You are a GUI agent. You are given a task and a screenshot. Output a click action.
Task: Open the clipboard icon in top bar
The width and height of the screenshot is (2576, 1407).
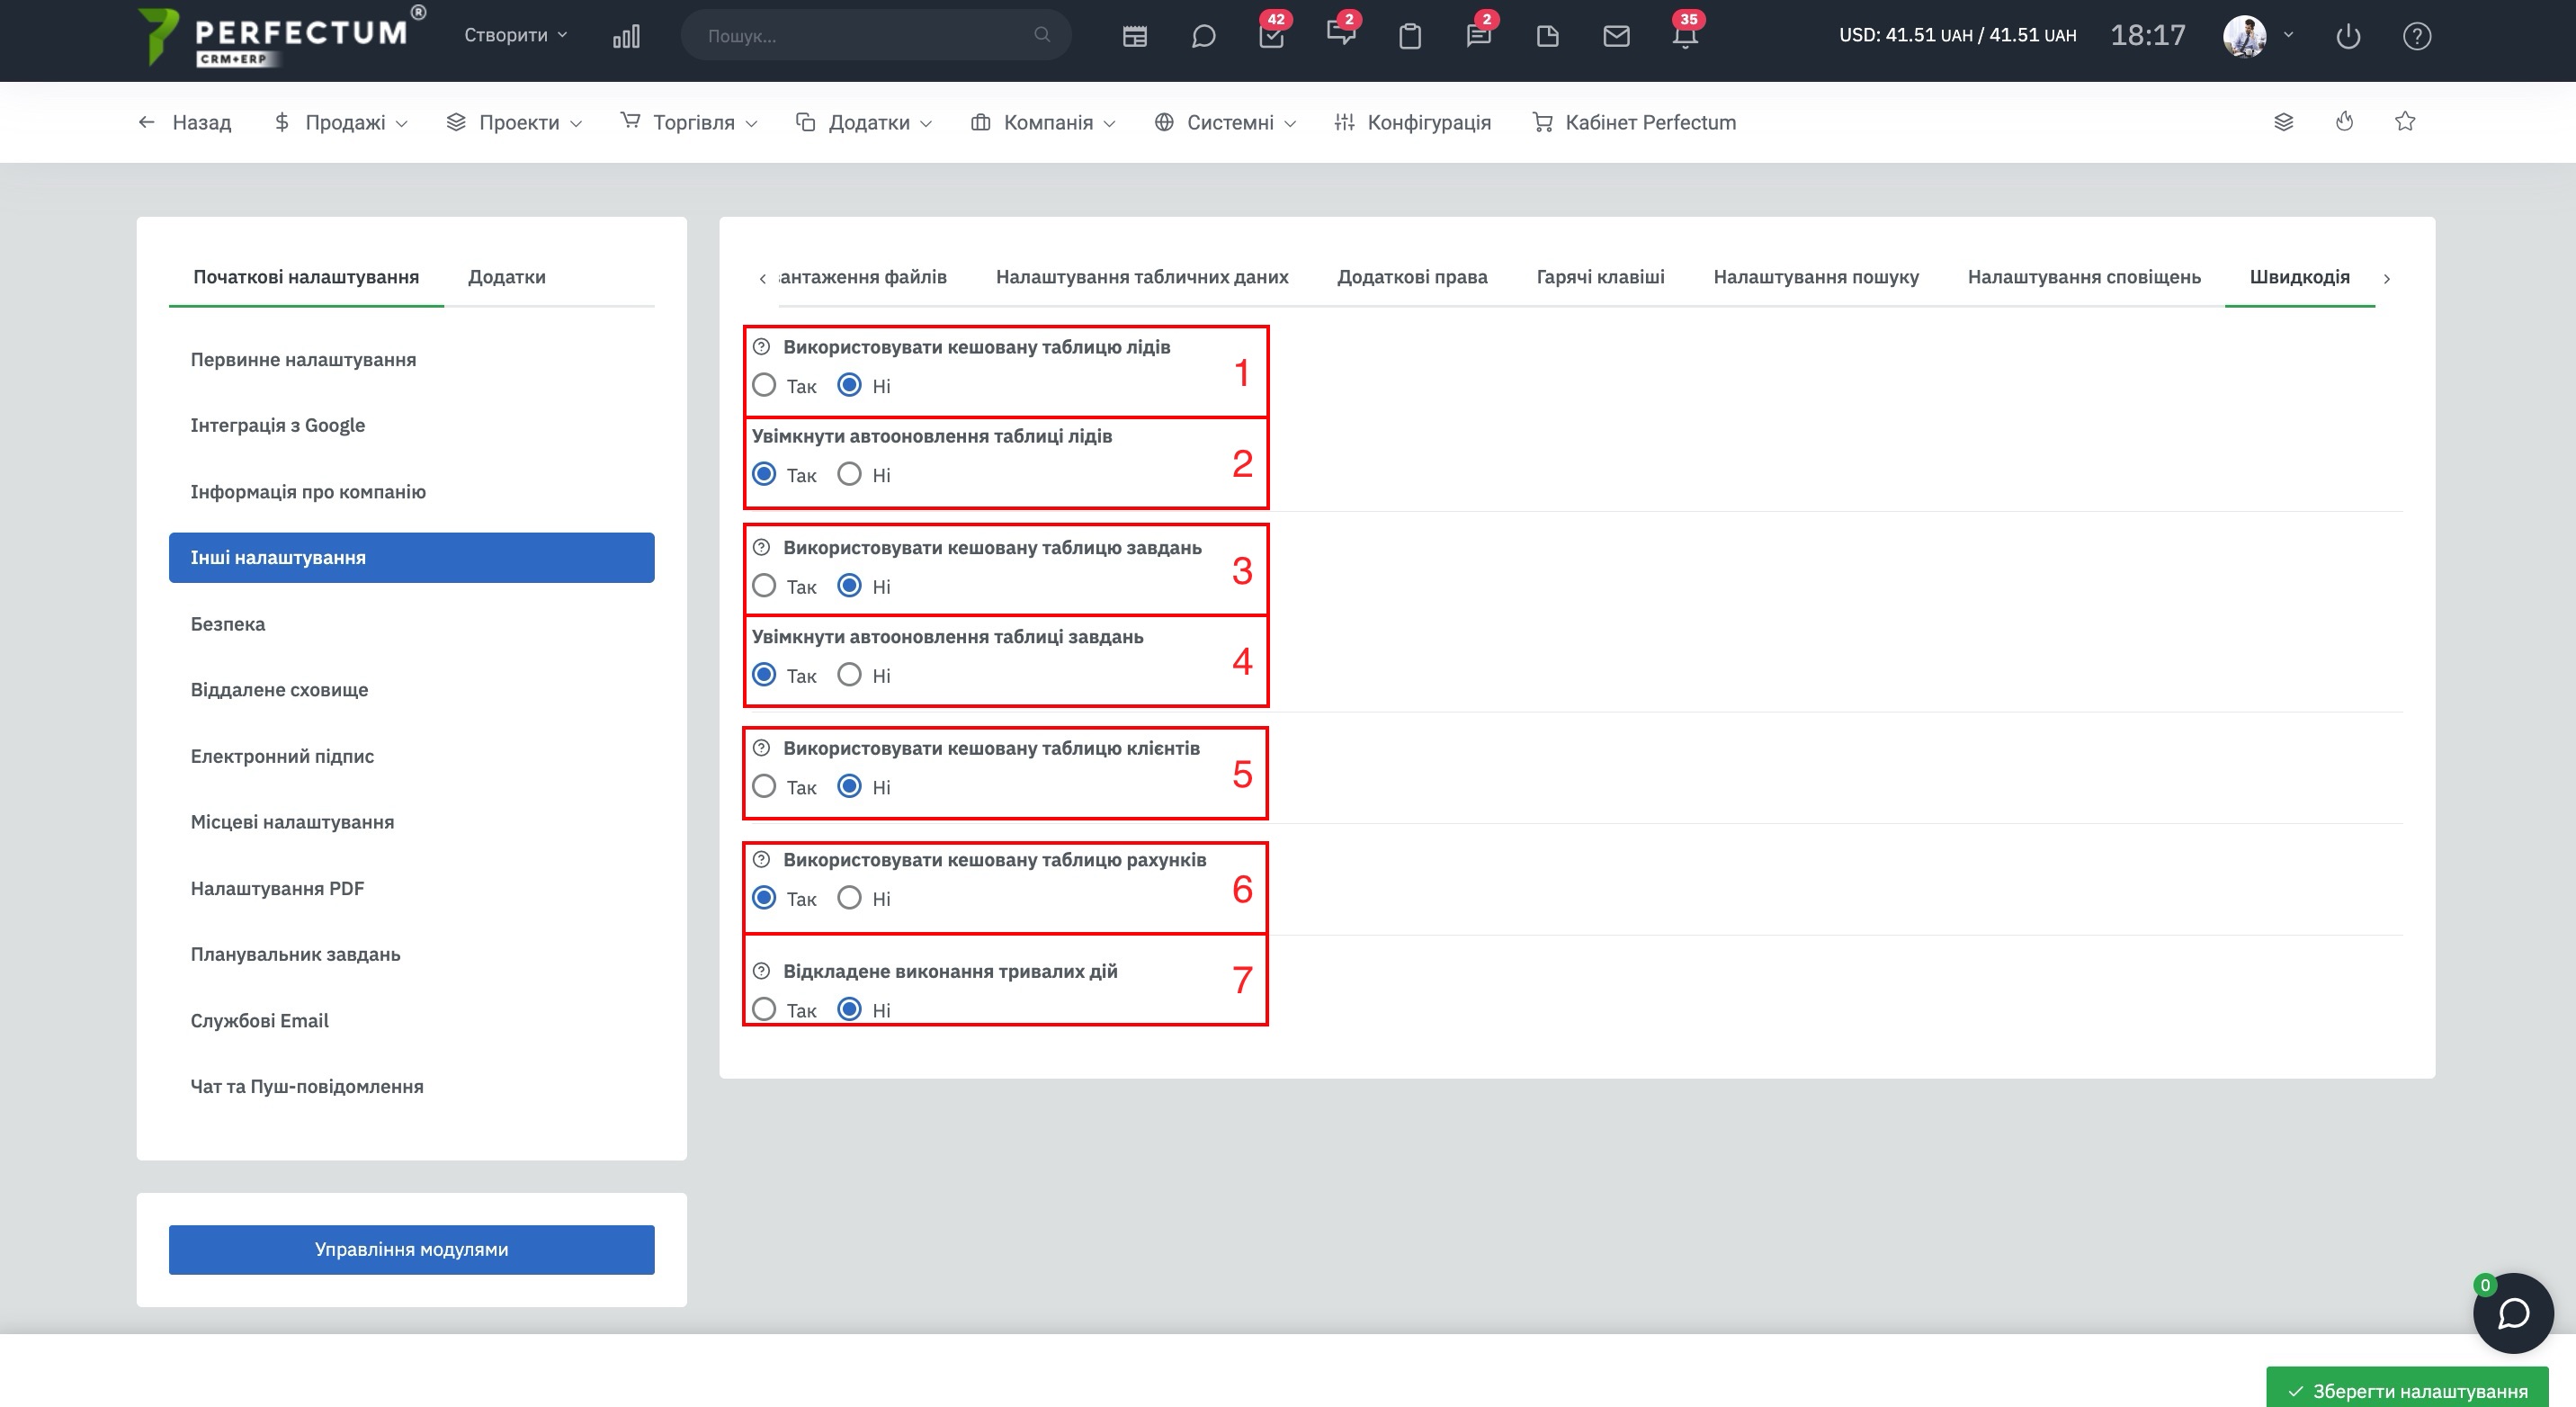(1410, 37)
